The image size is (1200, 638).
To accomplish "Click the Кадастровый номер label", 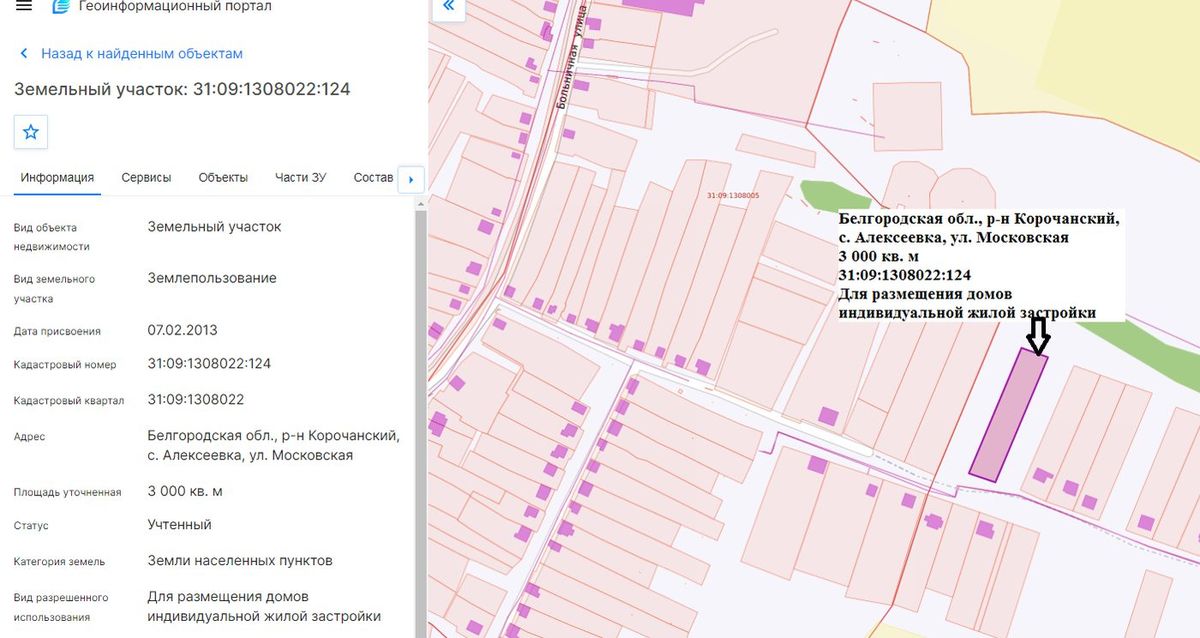I will pos(65,365).
